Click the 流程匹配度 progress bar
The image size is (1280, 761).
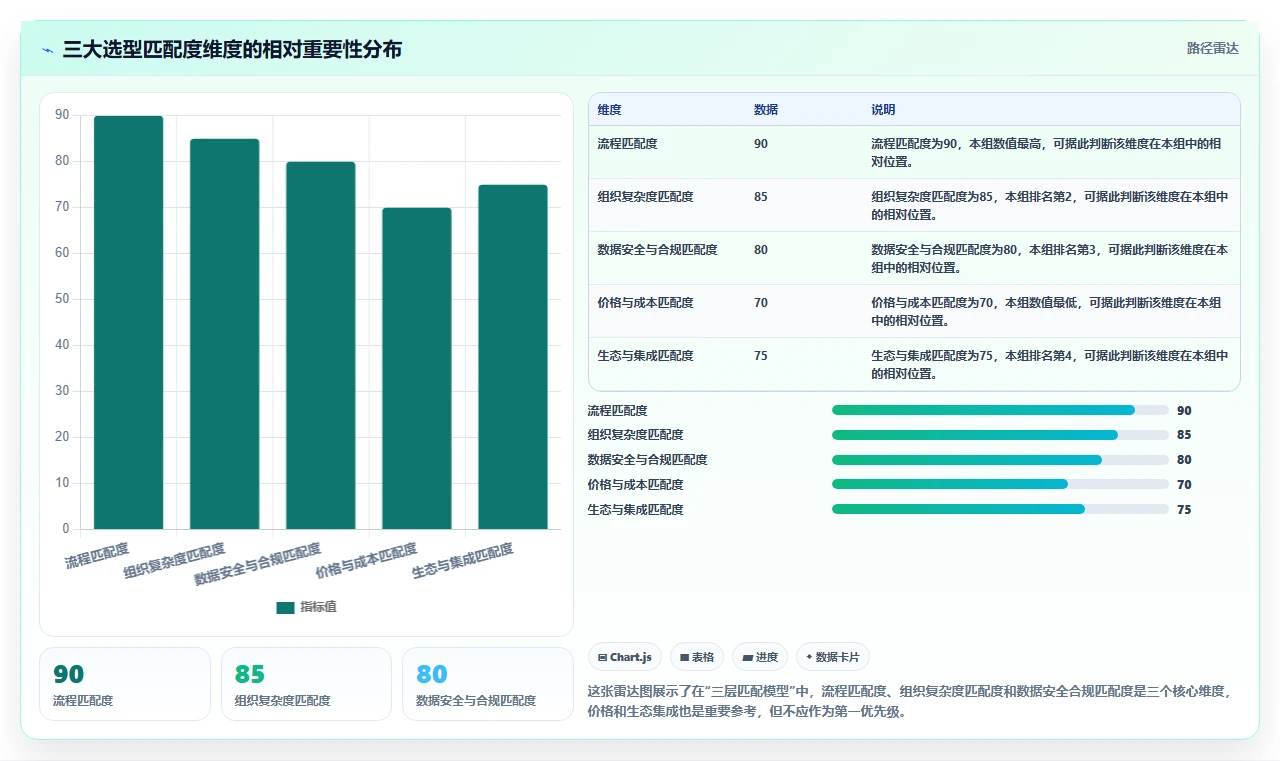1000,410
